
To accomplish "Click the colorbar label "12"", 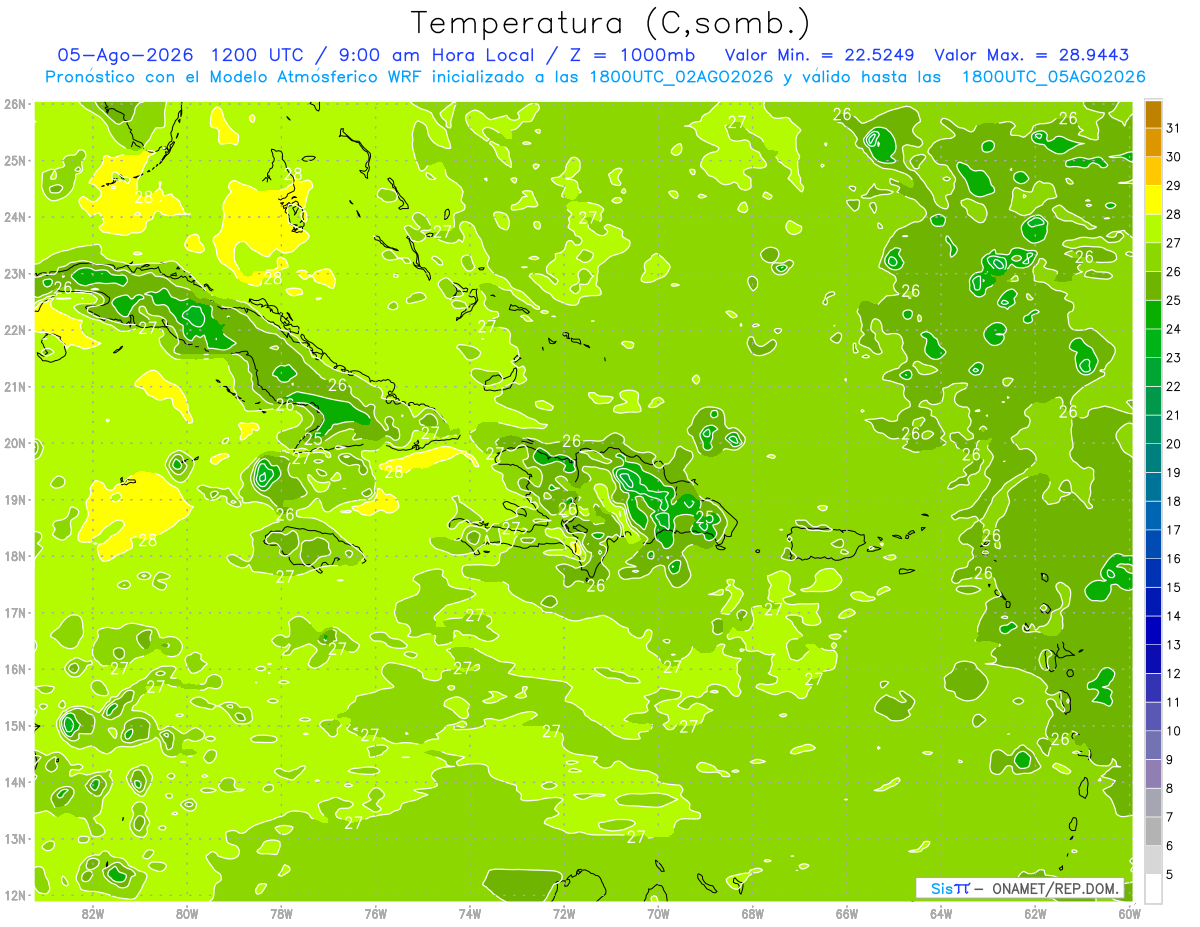I will point(1174,673).
